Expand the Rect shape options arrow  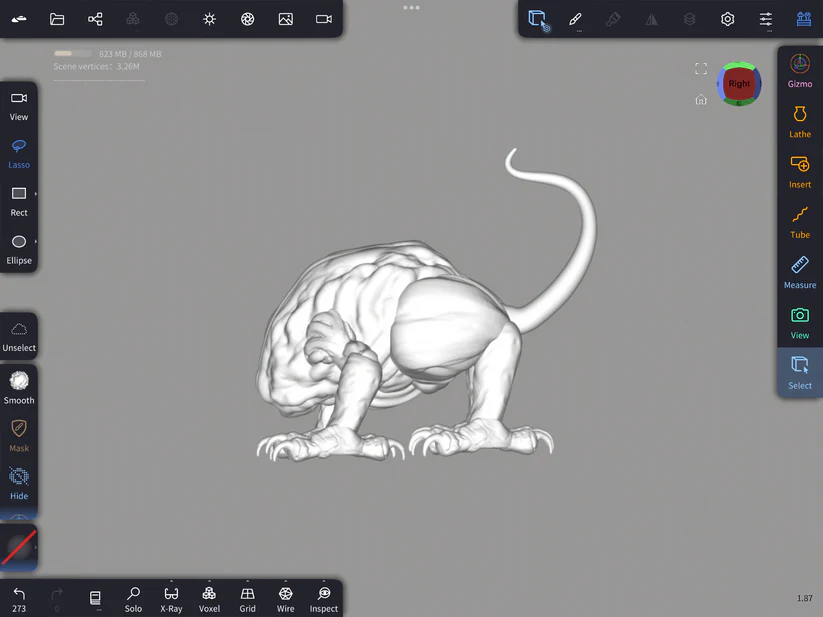pyautogui.click(x=36, y=194)
